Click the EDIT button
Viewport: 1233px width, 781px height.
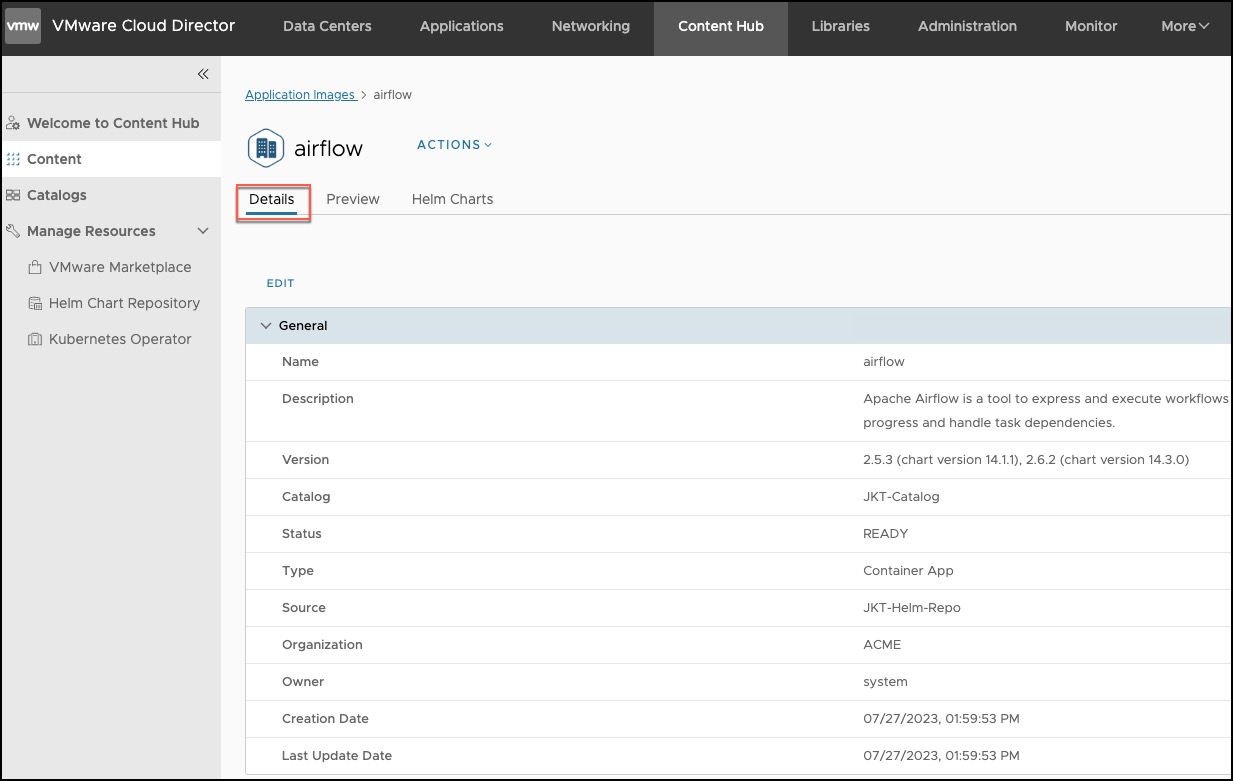coord(280,283)
